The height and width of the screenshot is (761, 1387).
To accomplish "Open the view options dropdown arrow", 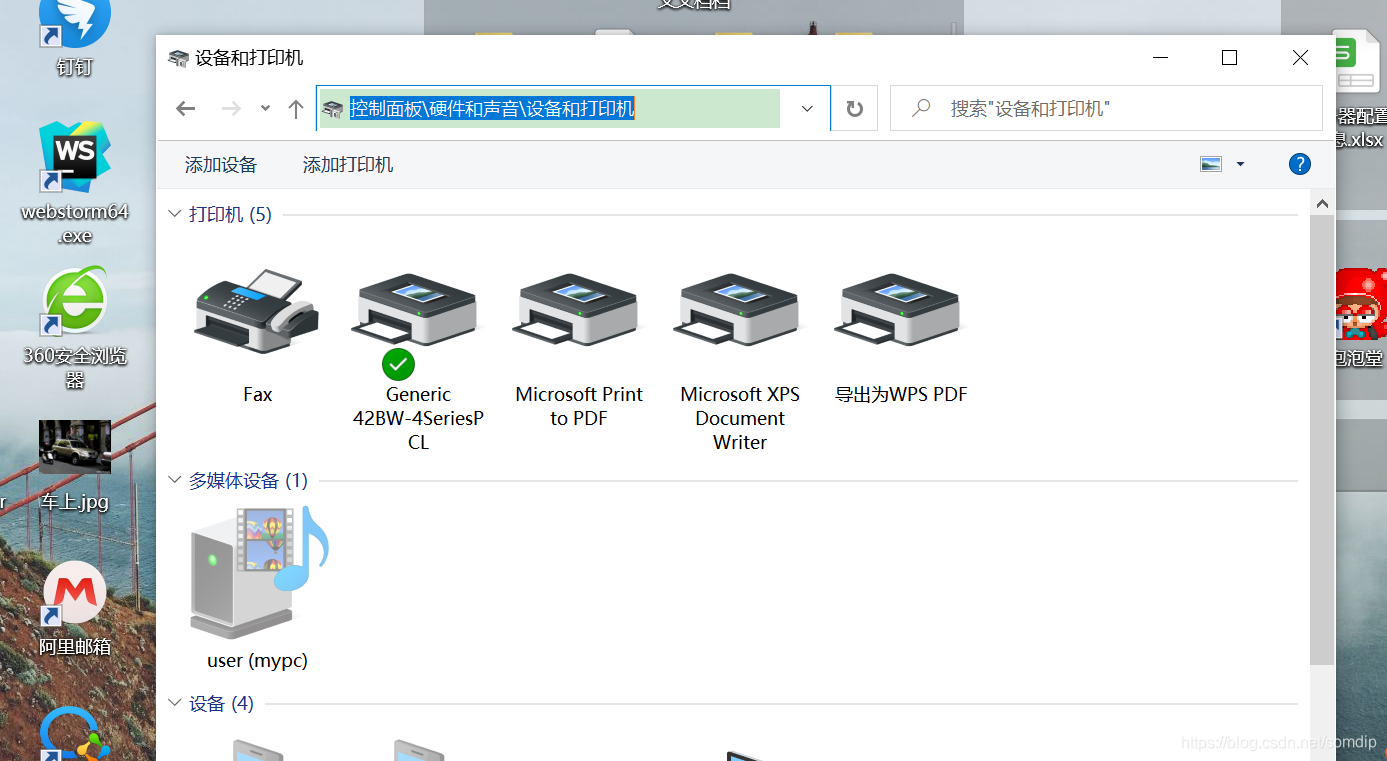I will (x=1241, y=164).
